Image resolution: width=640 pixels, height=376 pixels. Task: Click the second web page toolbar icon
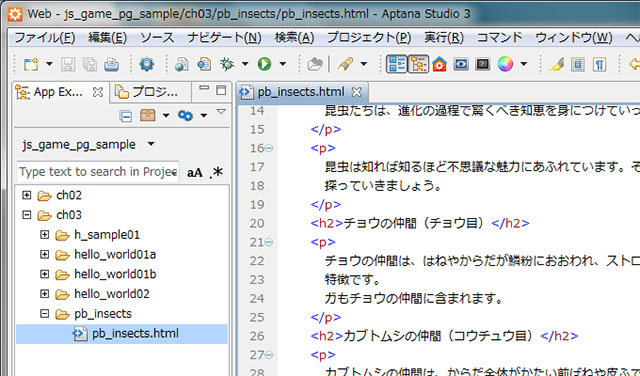tap(204, 64)
